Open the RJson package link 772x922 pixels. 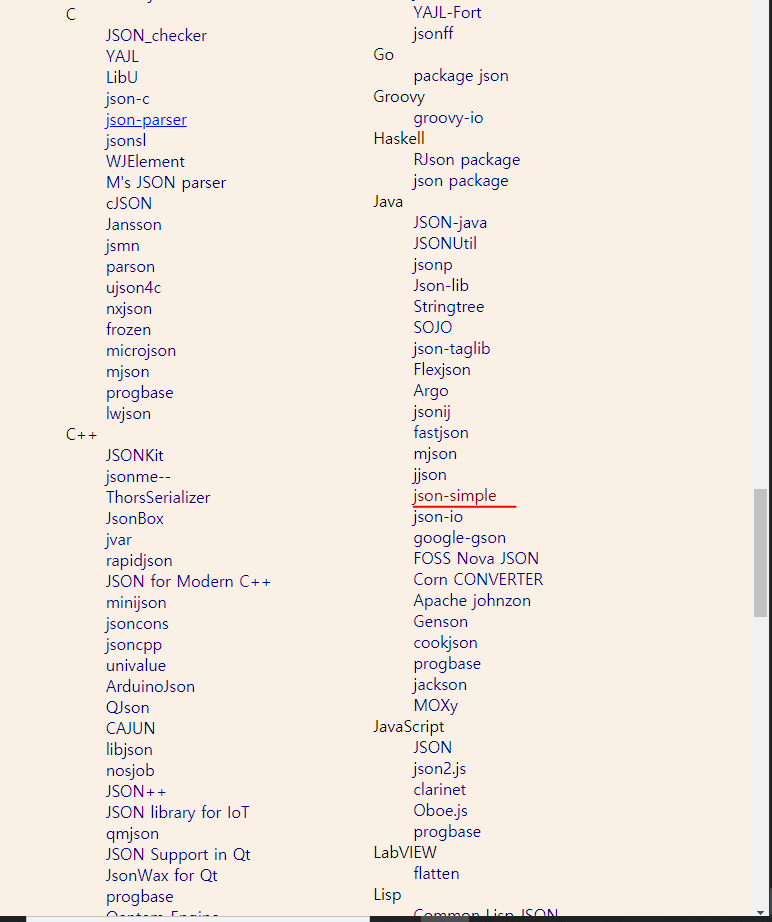[x=467, y=160]
